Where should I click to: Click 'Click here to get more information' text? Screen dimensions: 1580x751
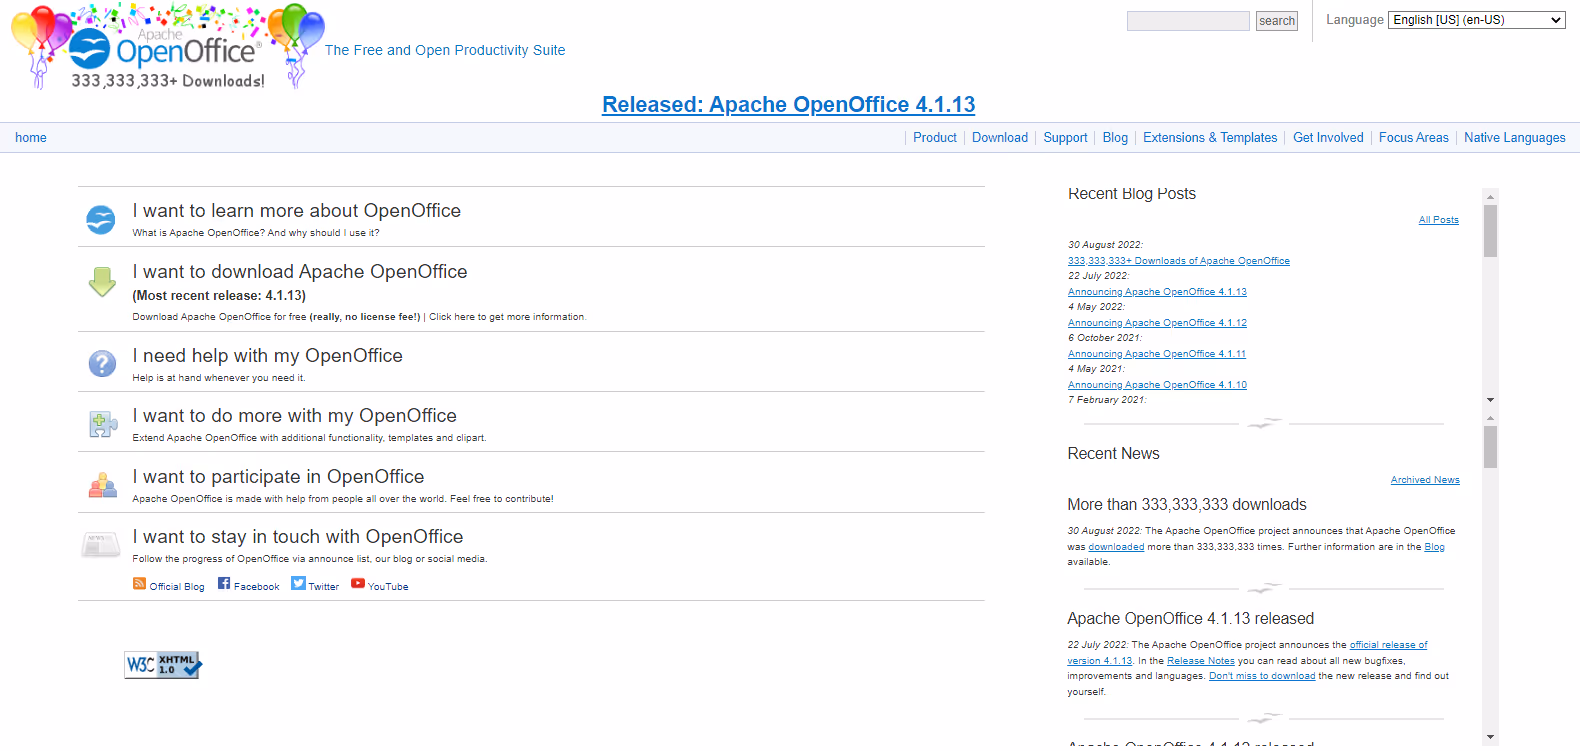coord(507,317)
